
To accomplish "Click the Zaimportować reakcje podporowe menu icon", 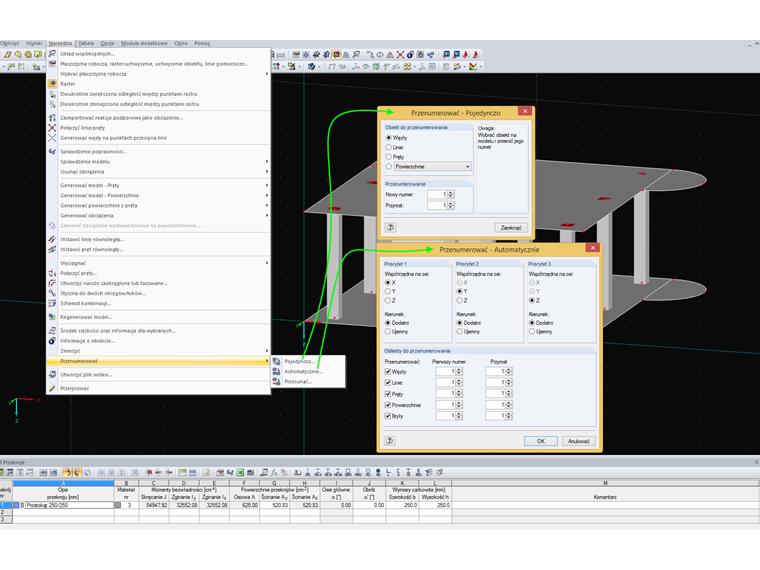I will coord(52,118).
